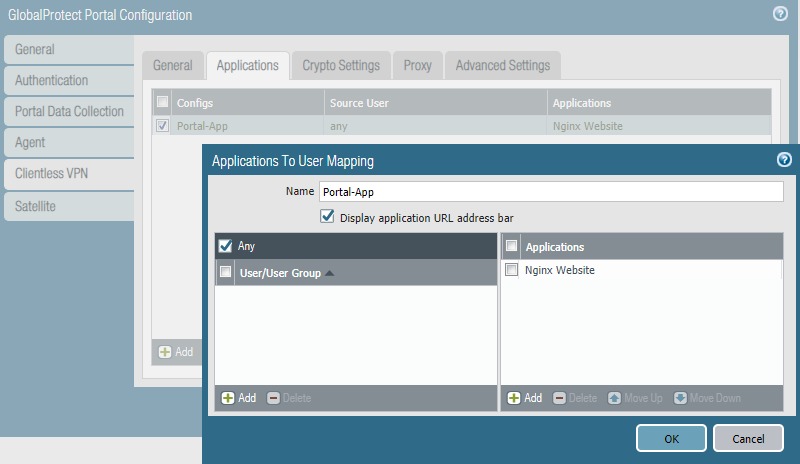This screenshot has height=464, width=800.
Task: Open help for GlobalProtect Portal Configuration
Action: (780, 14)
